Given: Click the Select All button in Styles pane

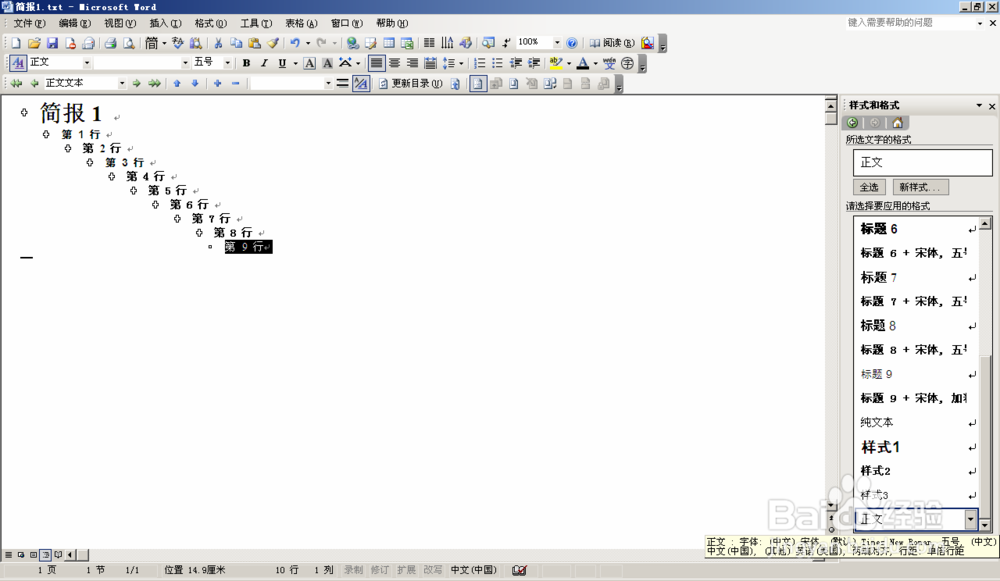Looking at the screenshot, I should coord(869,187).
